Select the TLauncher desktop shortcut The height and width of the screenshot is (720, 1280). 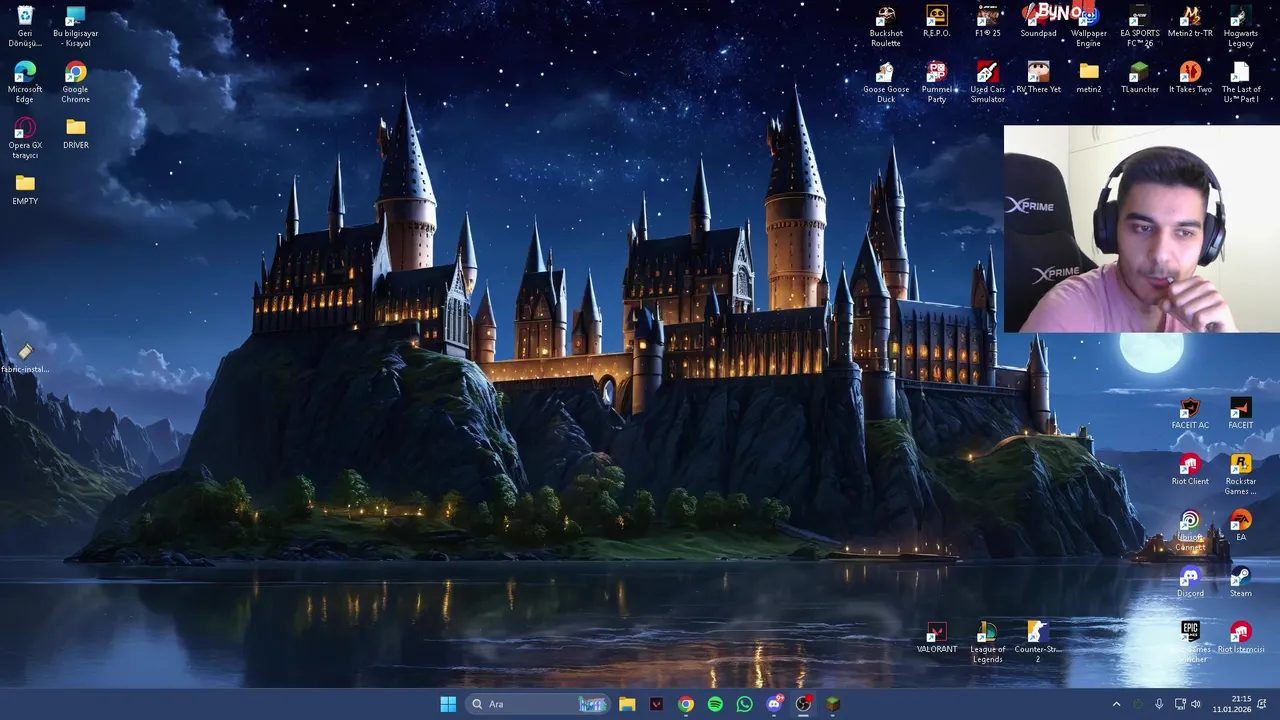(1139, 78)
